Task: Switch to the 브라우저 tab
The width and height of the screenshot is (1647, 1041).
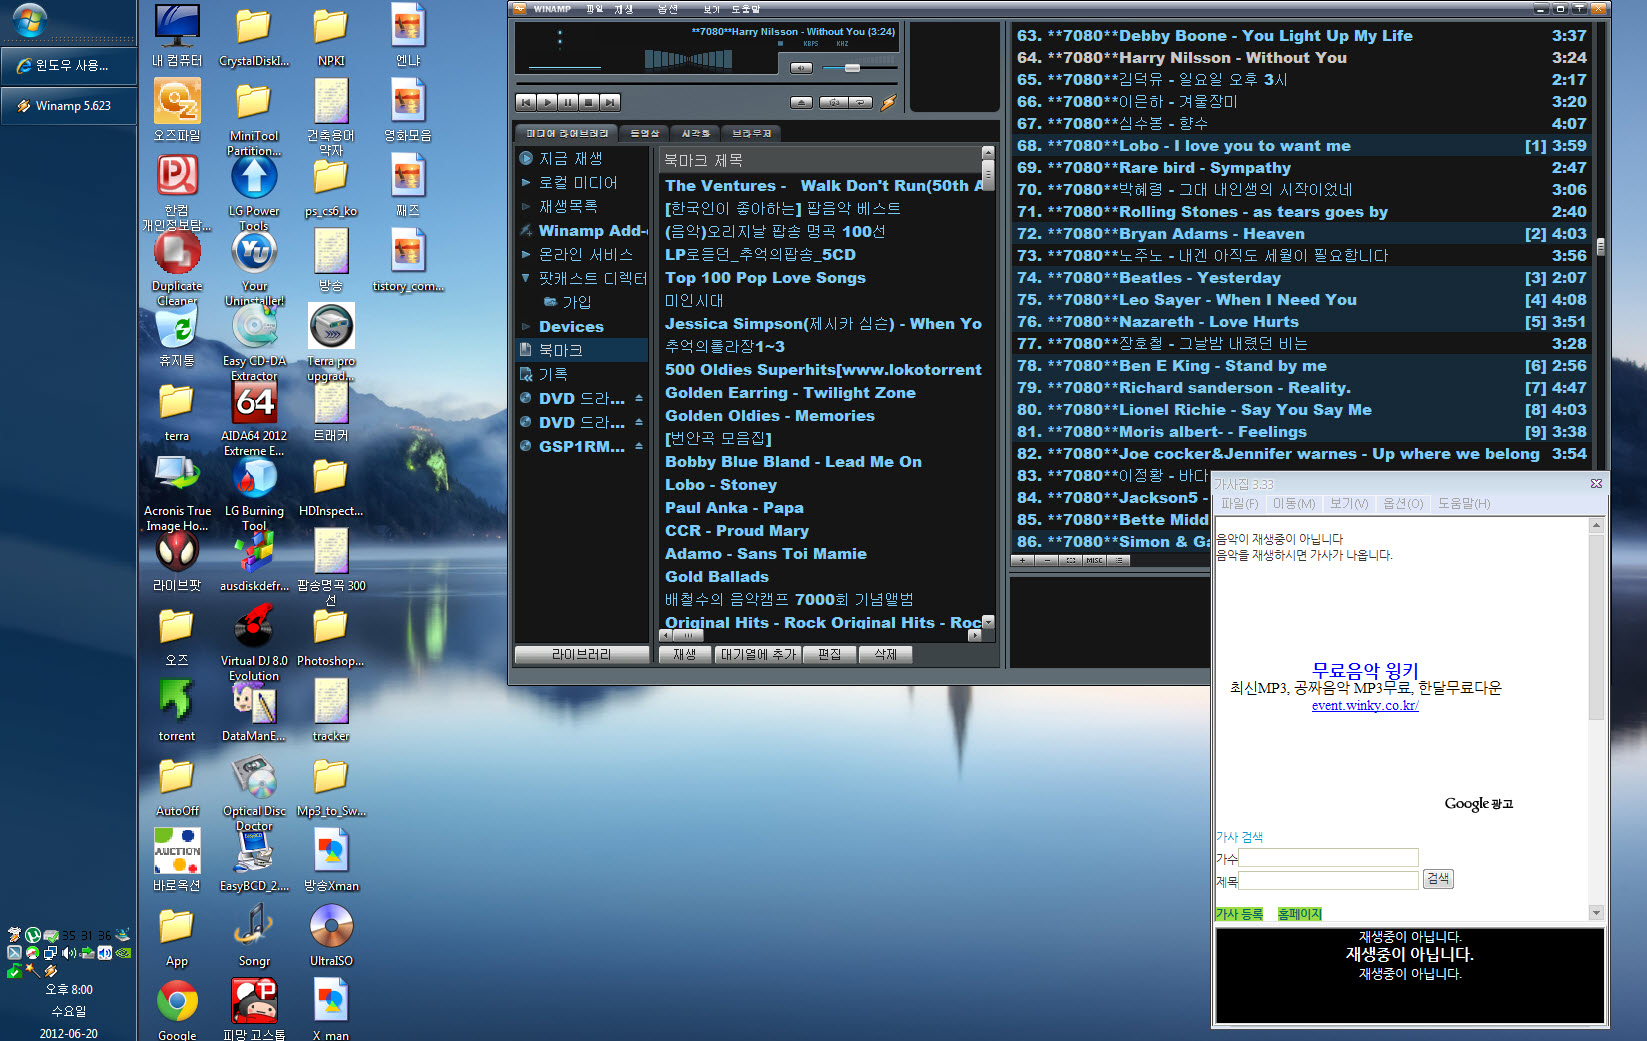Action: tap(751, 133)
